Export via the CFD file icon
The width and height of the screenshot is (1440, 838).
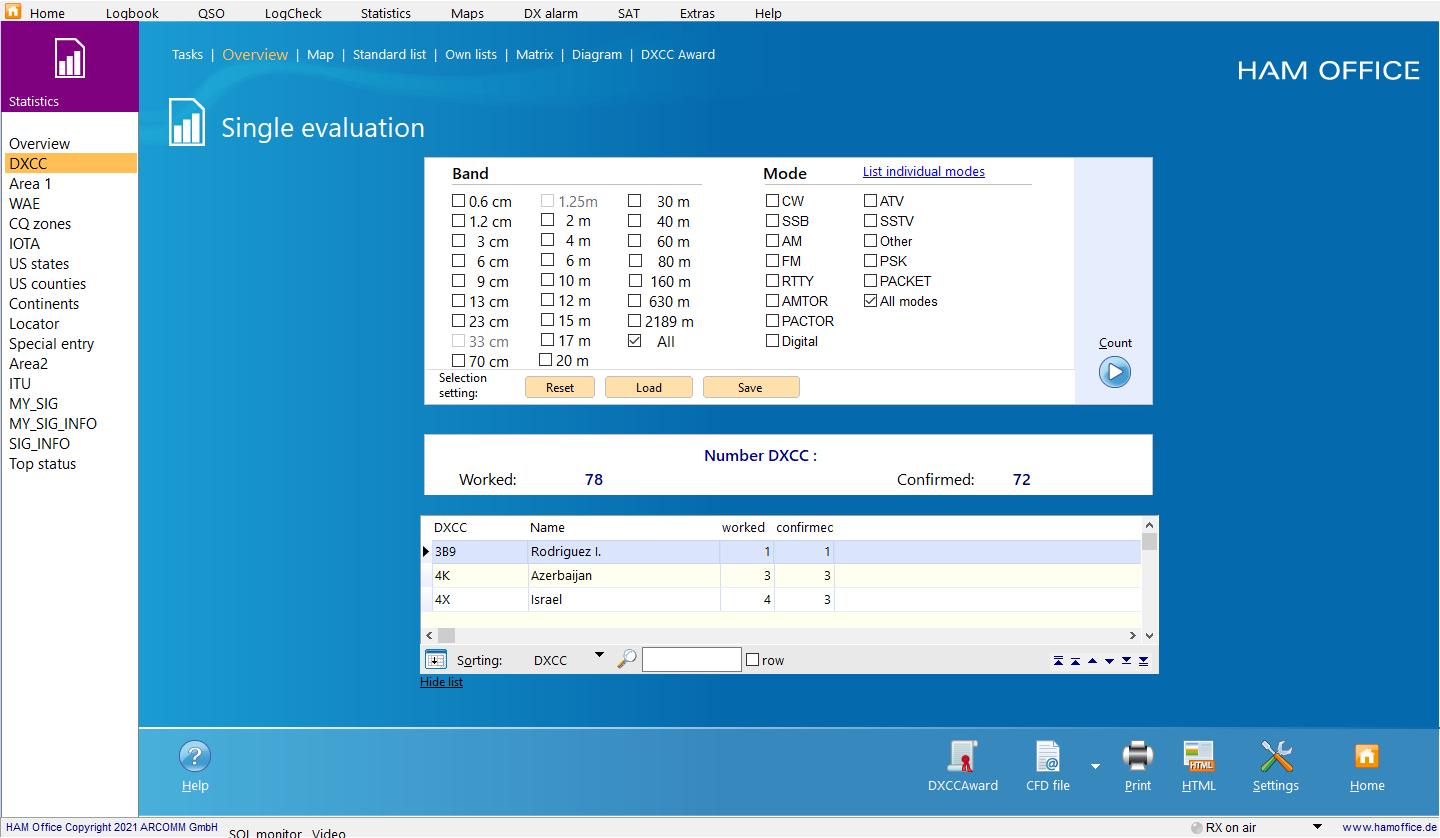(x=1047, y=756)
